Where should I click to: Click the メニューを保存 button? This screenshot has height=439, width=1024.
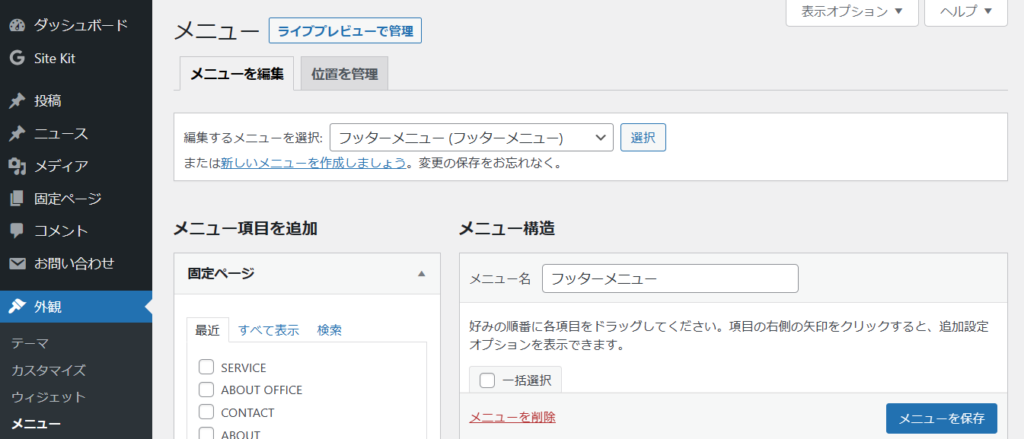pyautogui.click(x=941, y=418)
